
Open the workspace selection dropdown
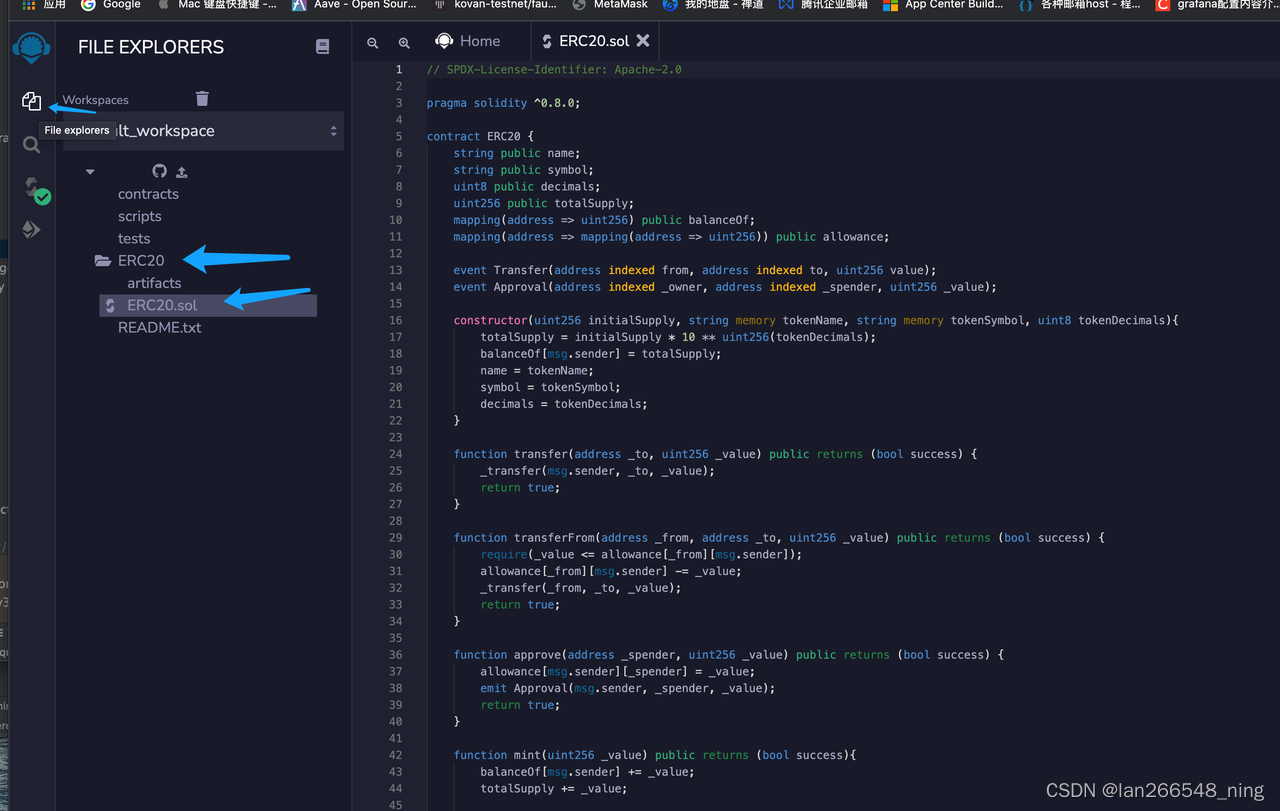click(203, 131)
